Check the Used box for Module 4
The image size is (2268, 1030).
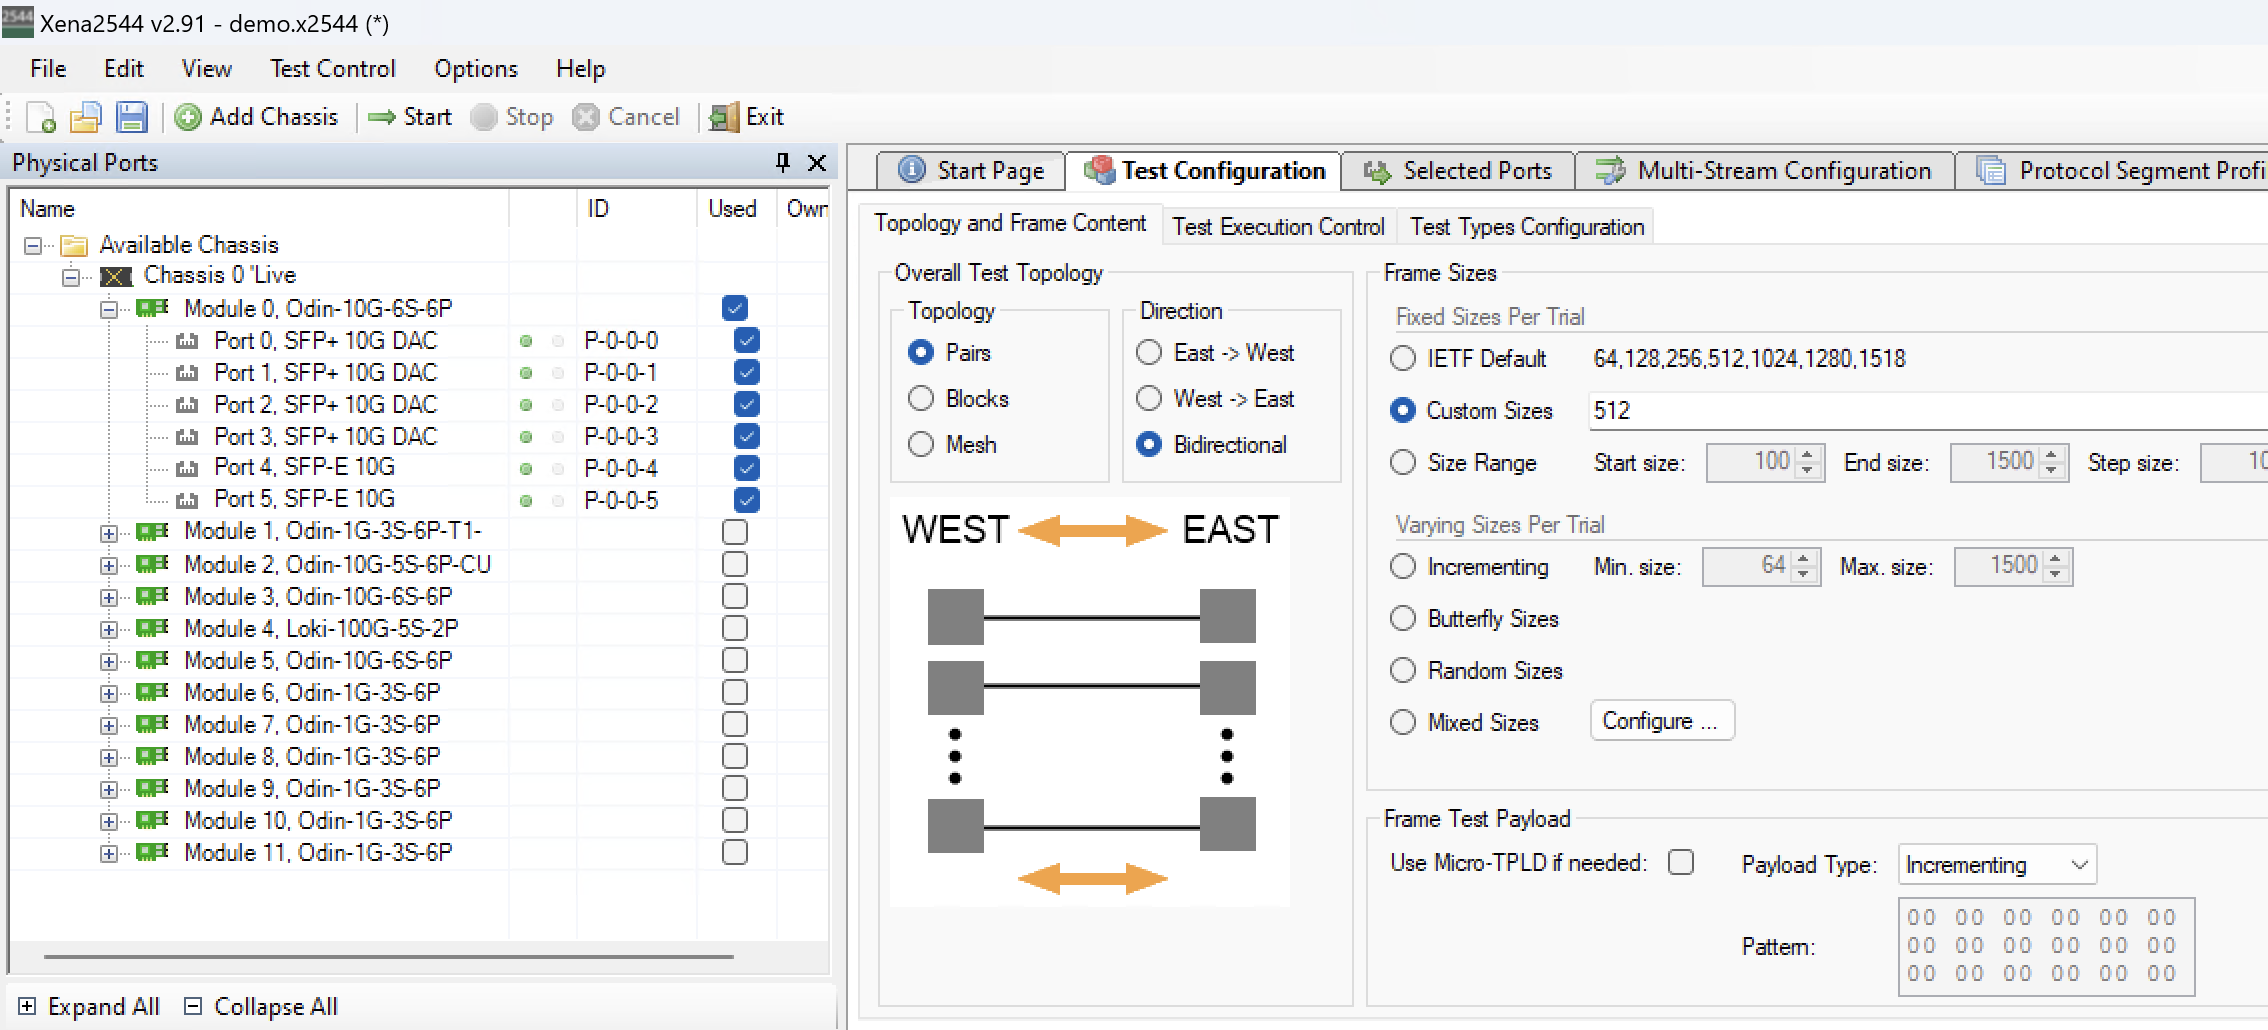pyautogui.click(x=735, y=628)
